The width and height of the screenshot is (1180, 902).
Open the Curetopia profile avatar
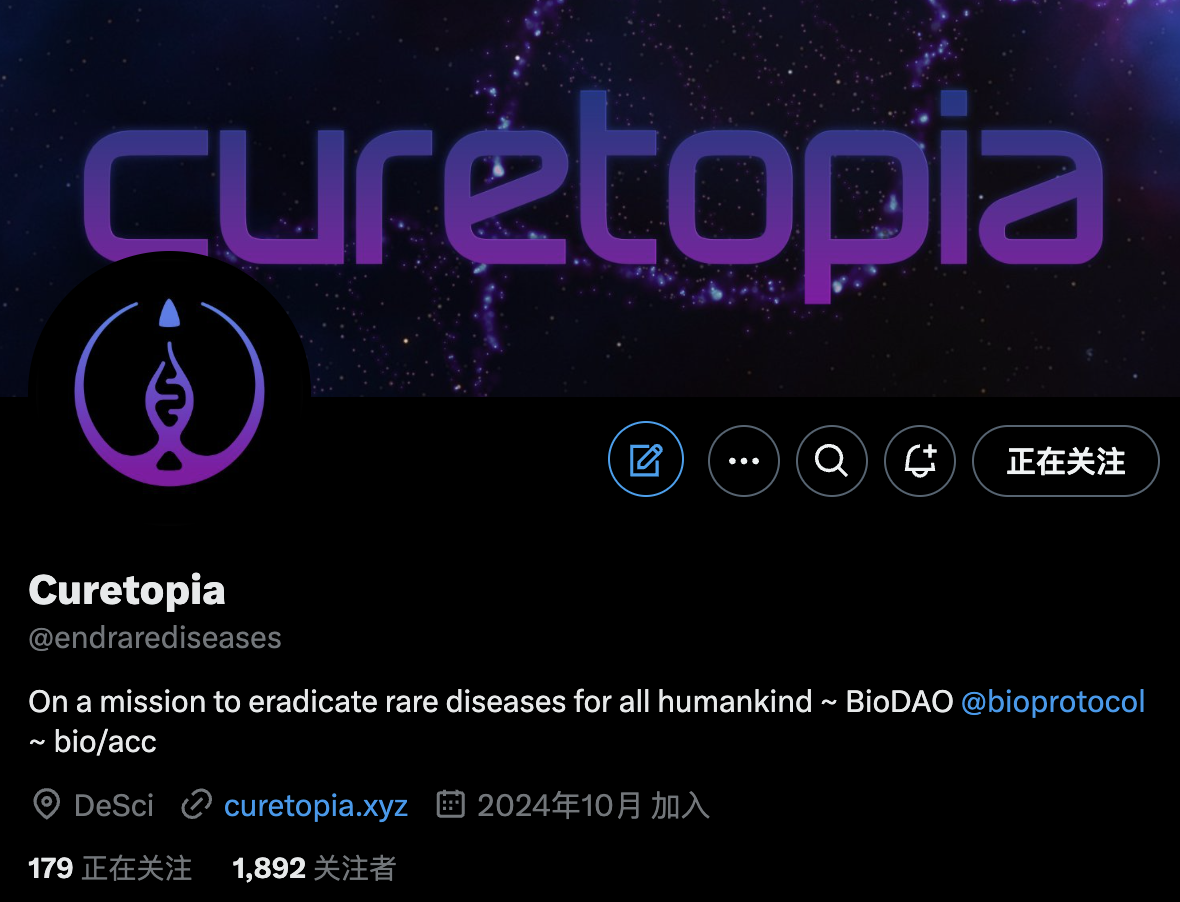click(x=169, y=392)
